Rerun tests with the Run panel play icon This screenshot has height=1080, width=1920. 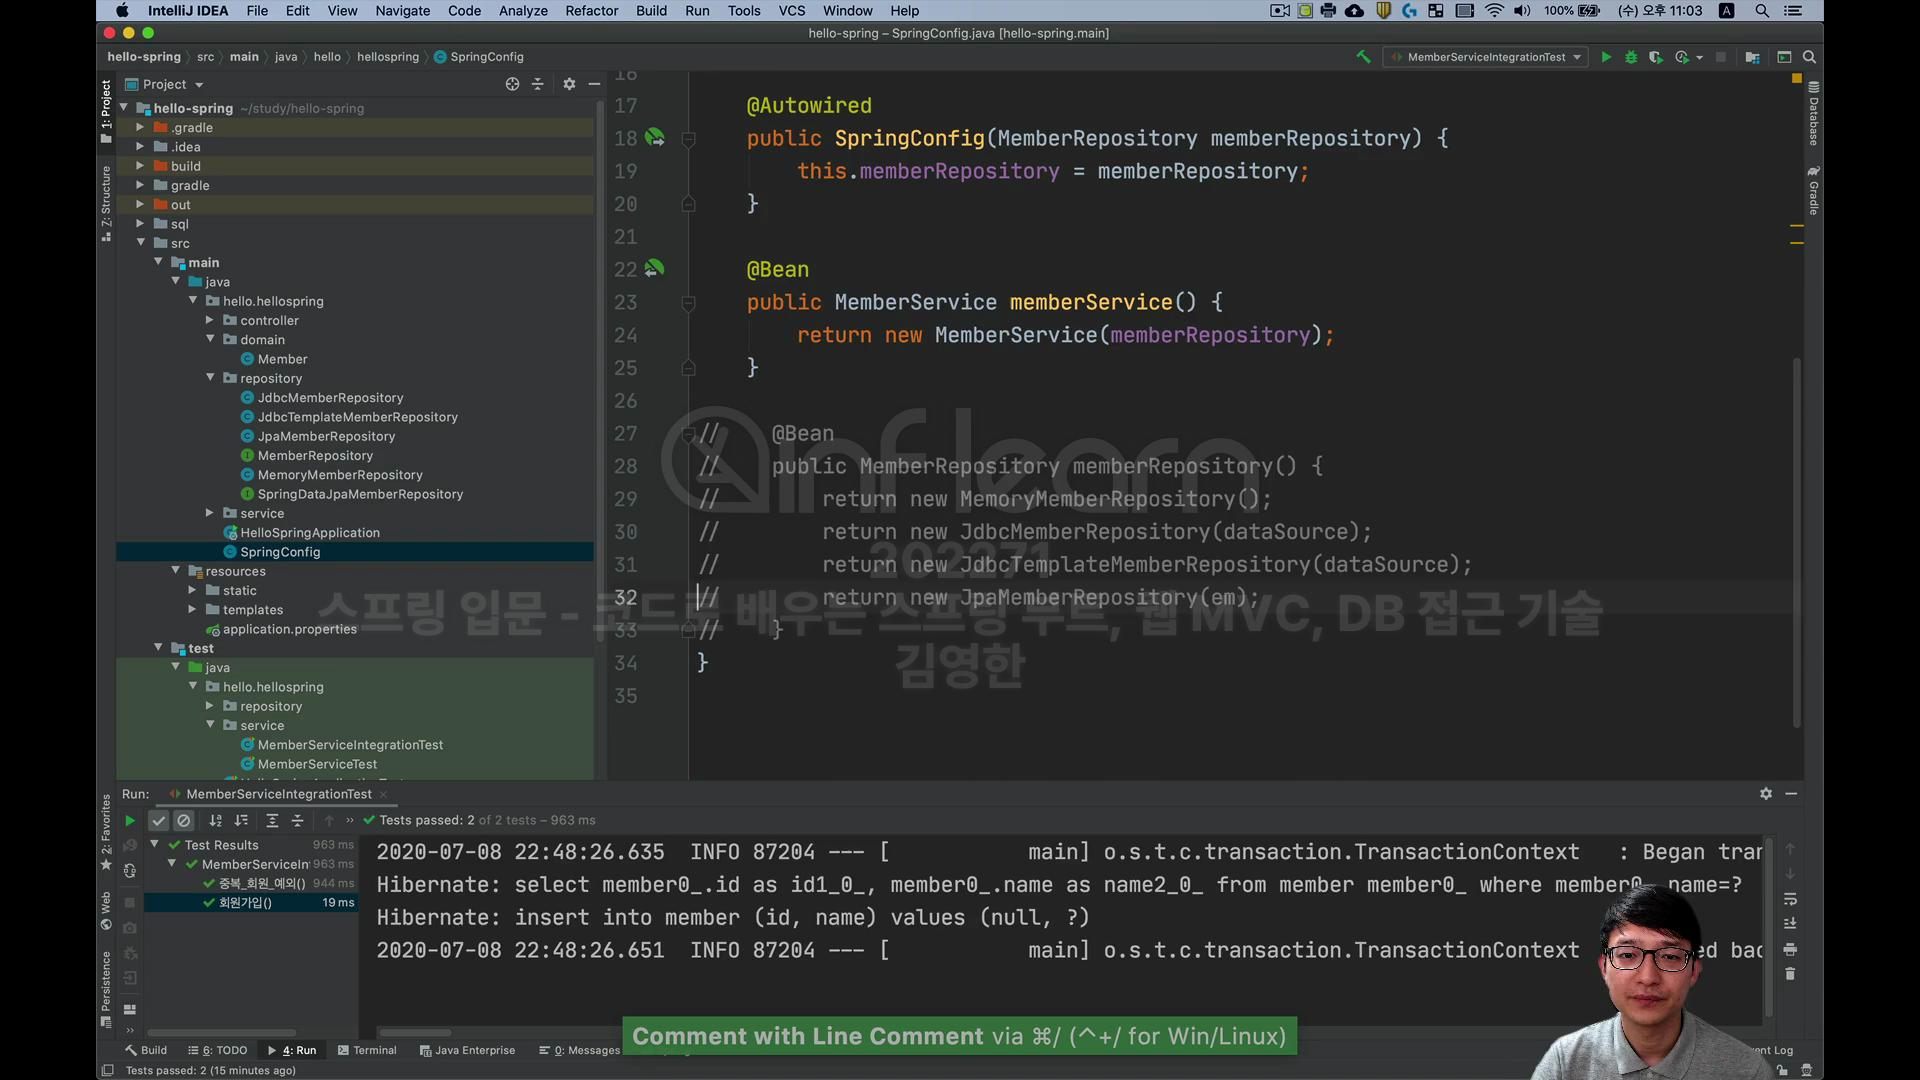point(130,820)
